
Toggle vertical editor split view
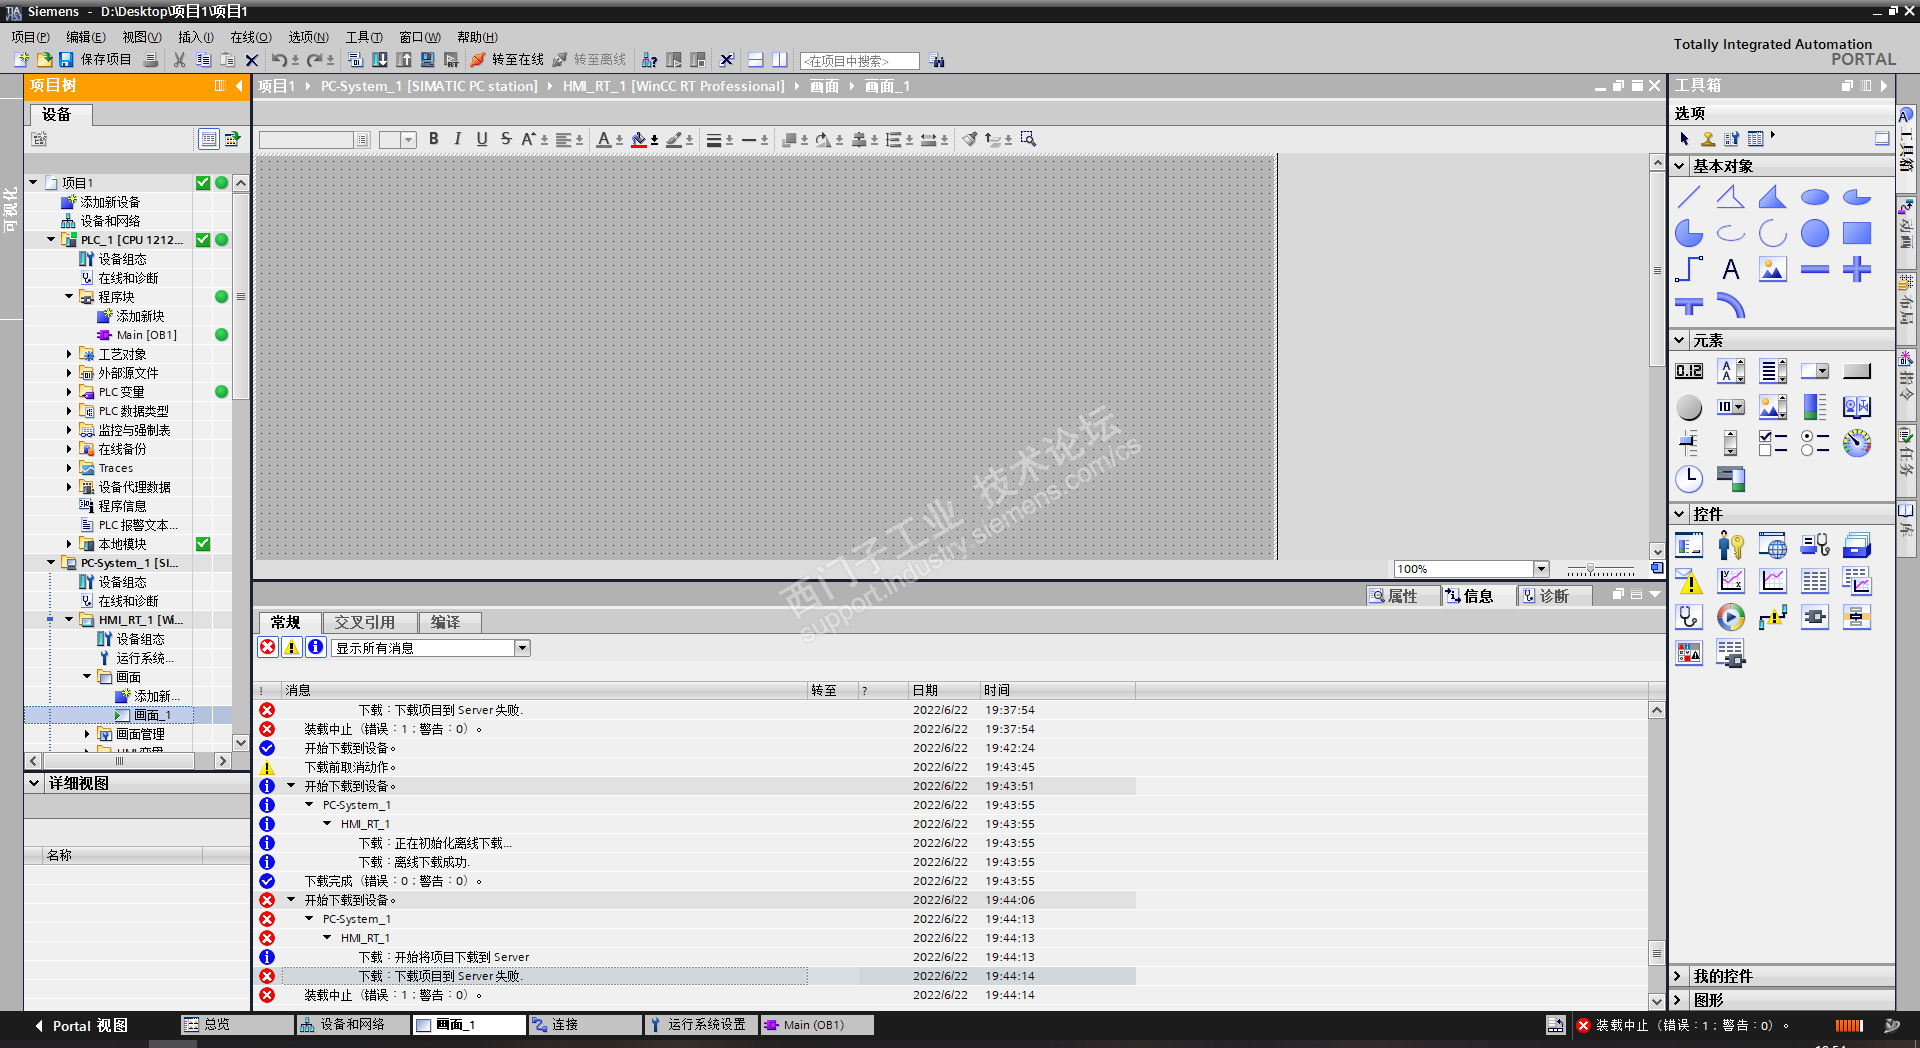[x=780, y=60]
